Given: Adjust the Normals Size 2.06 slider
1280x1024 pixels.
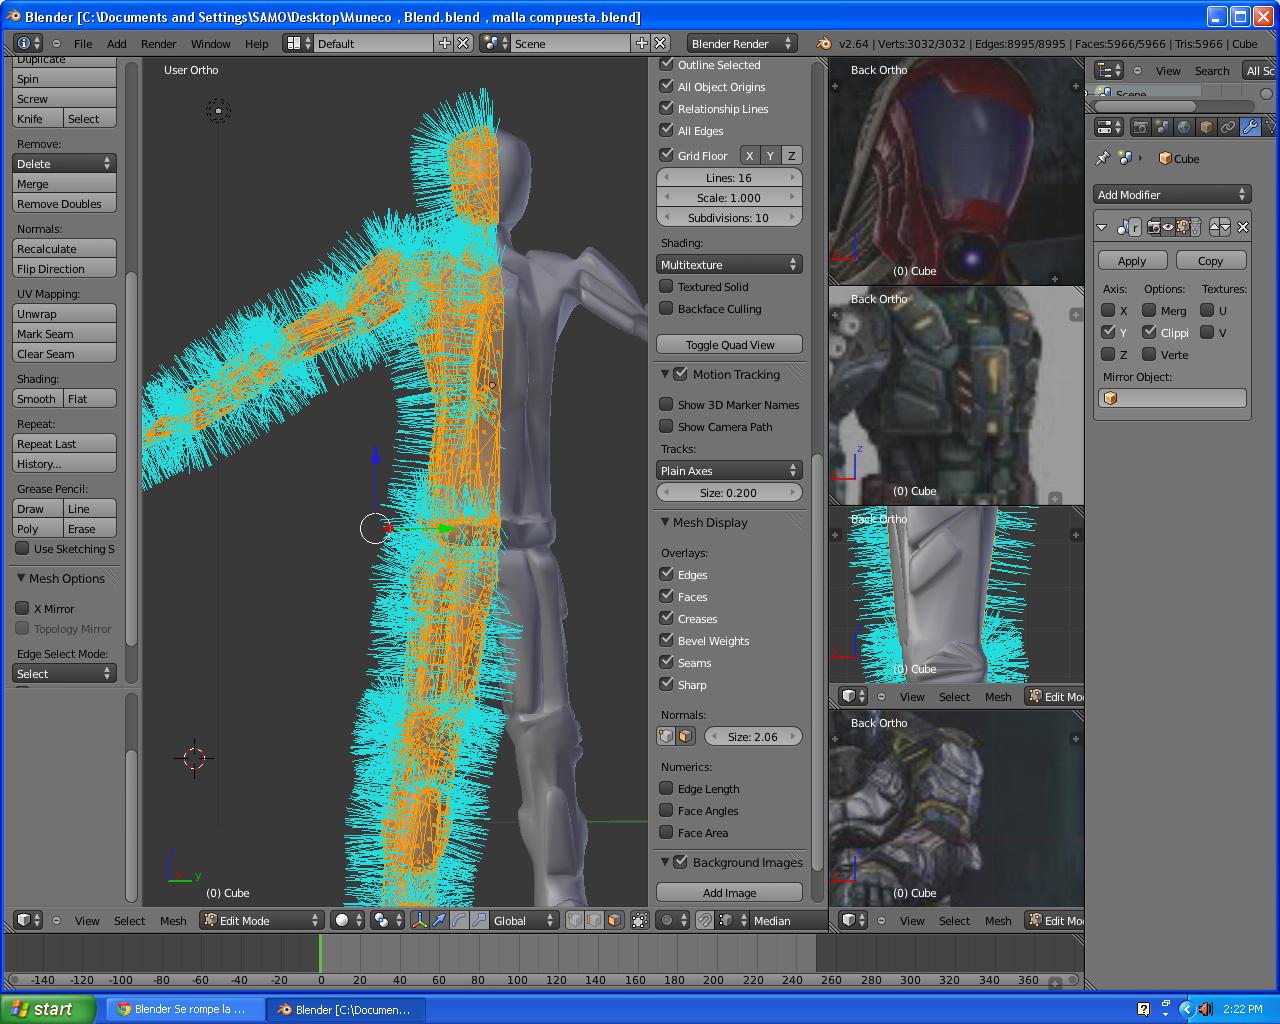Looking at the screenshot, I should (752, 737).
